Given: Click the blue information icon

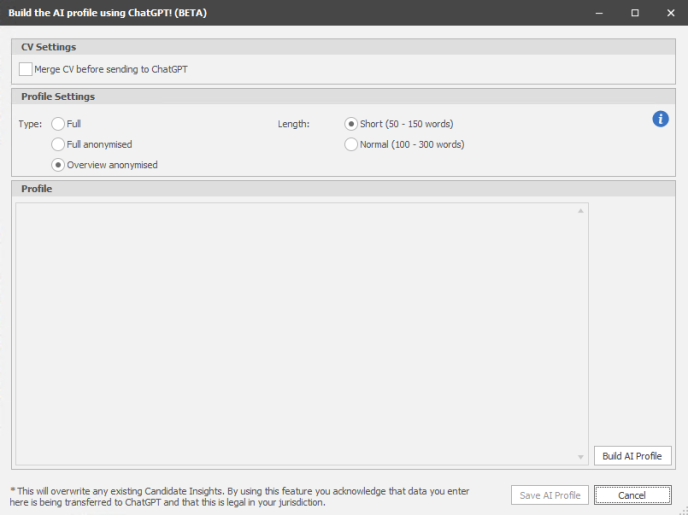Looking at the screenshot, I should click(x=660, y=119).
